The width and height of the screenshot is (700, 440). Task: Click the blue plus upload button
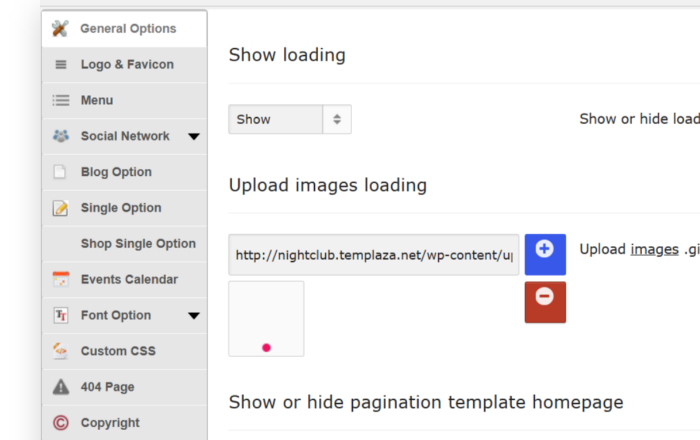coord(545,254)
